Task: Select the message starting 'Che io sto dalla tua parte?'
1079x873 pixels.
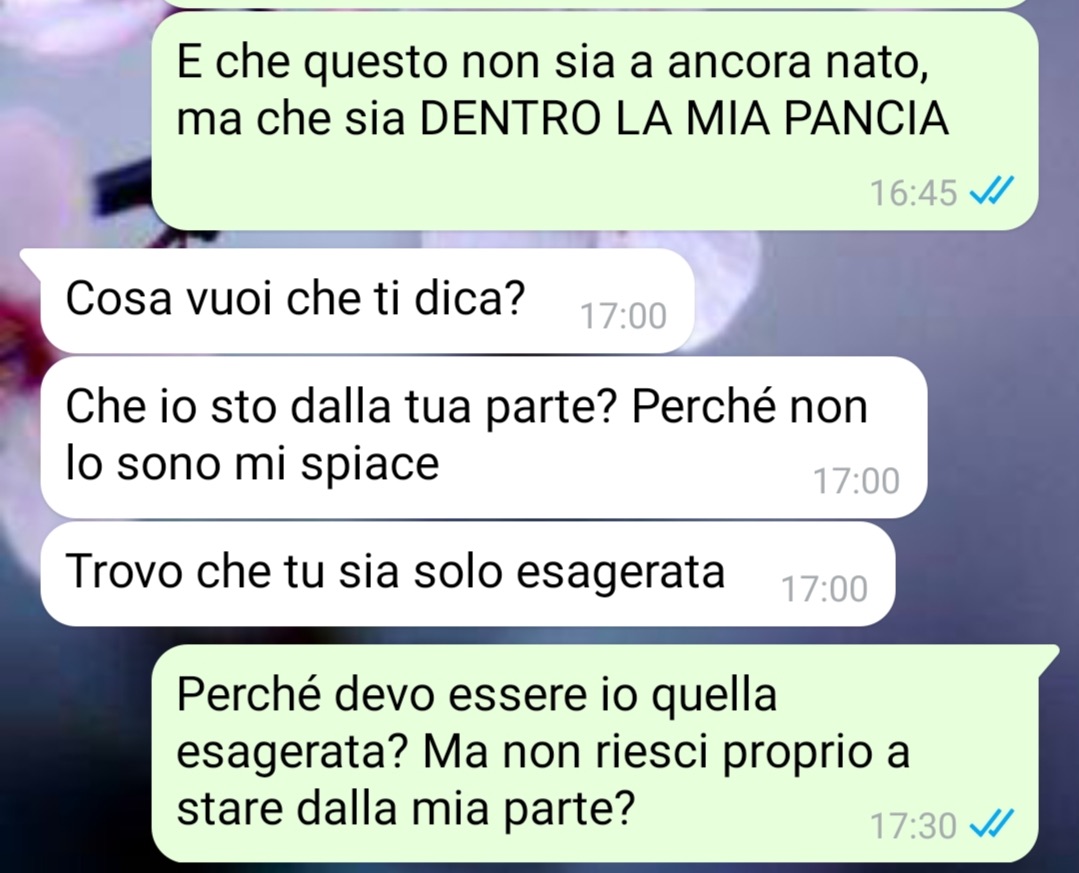Action: pyautogui.click(x=483, y=437)
